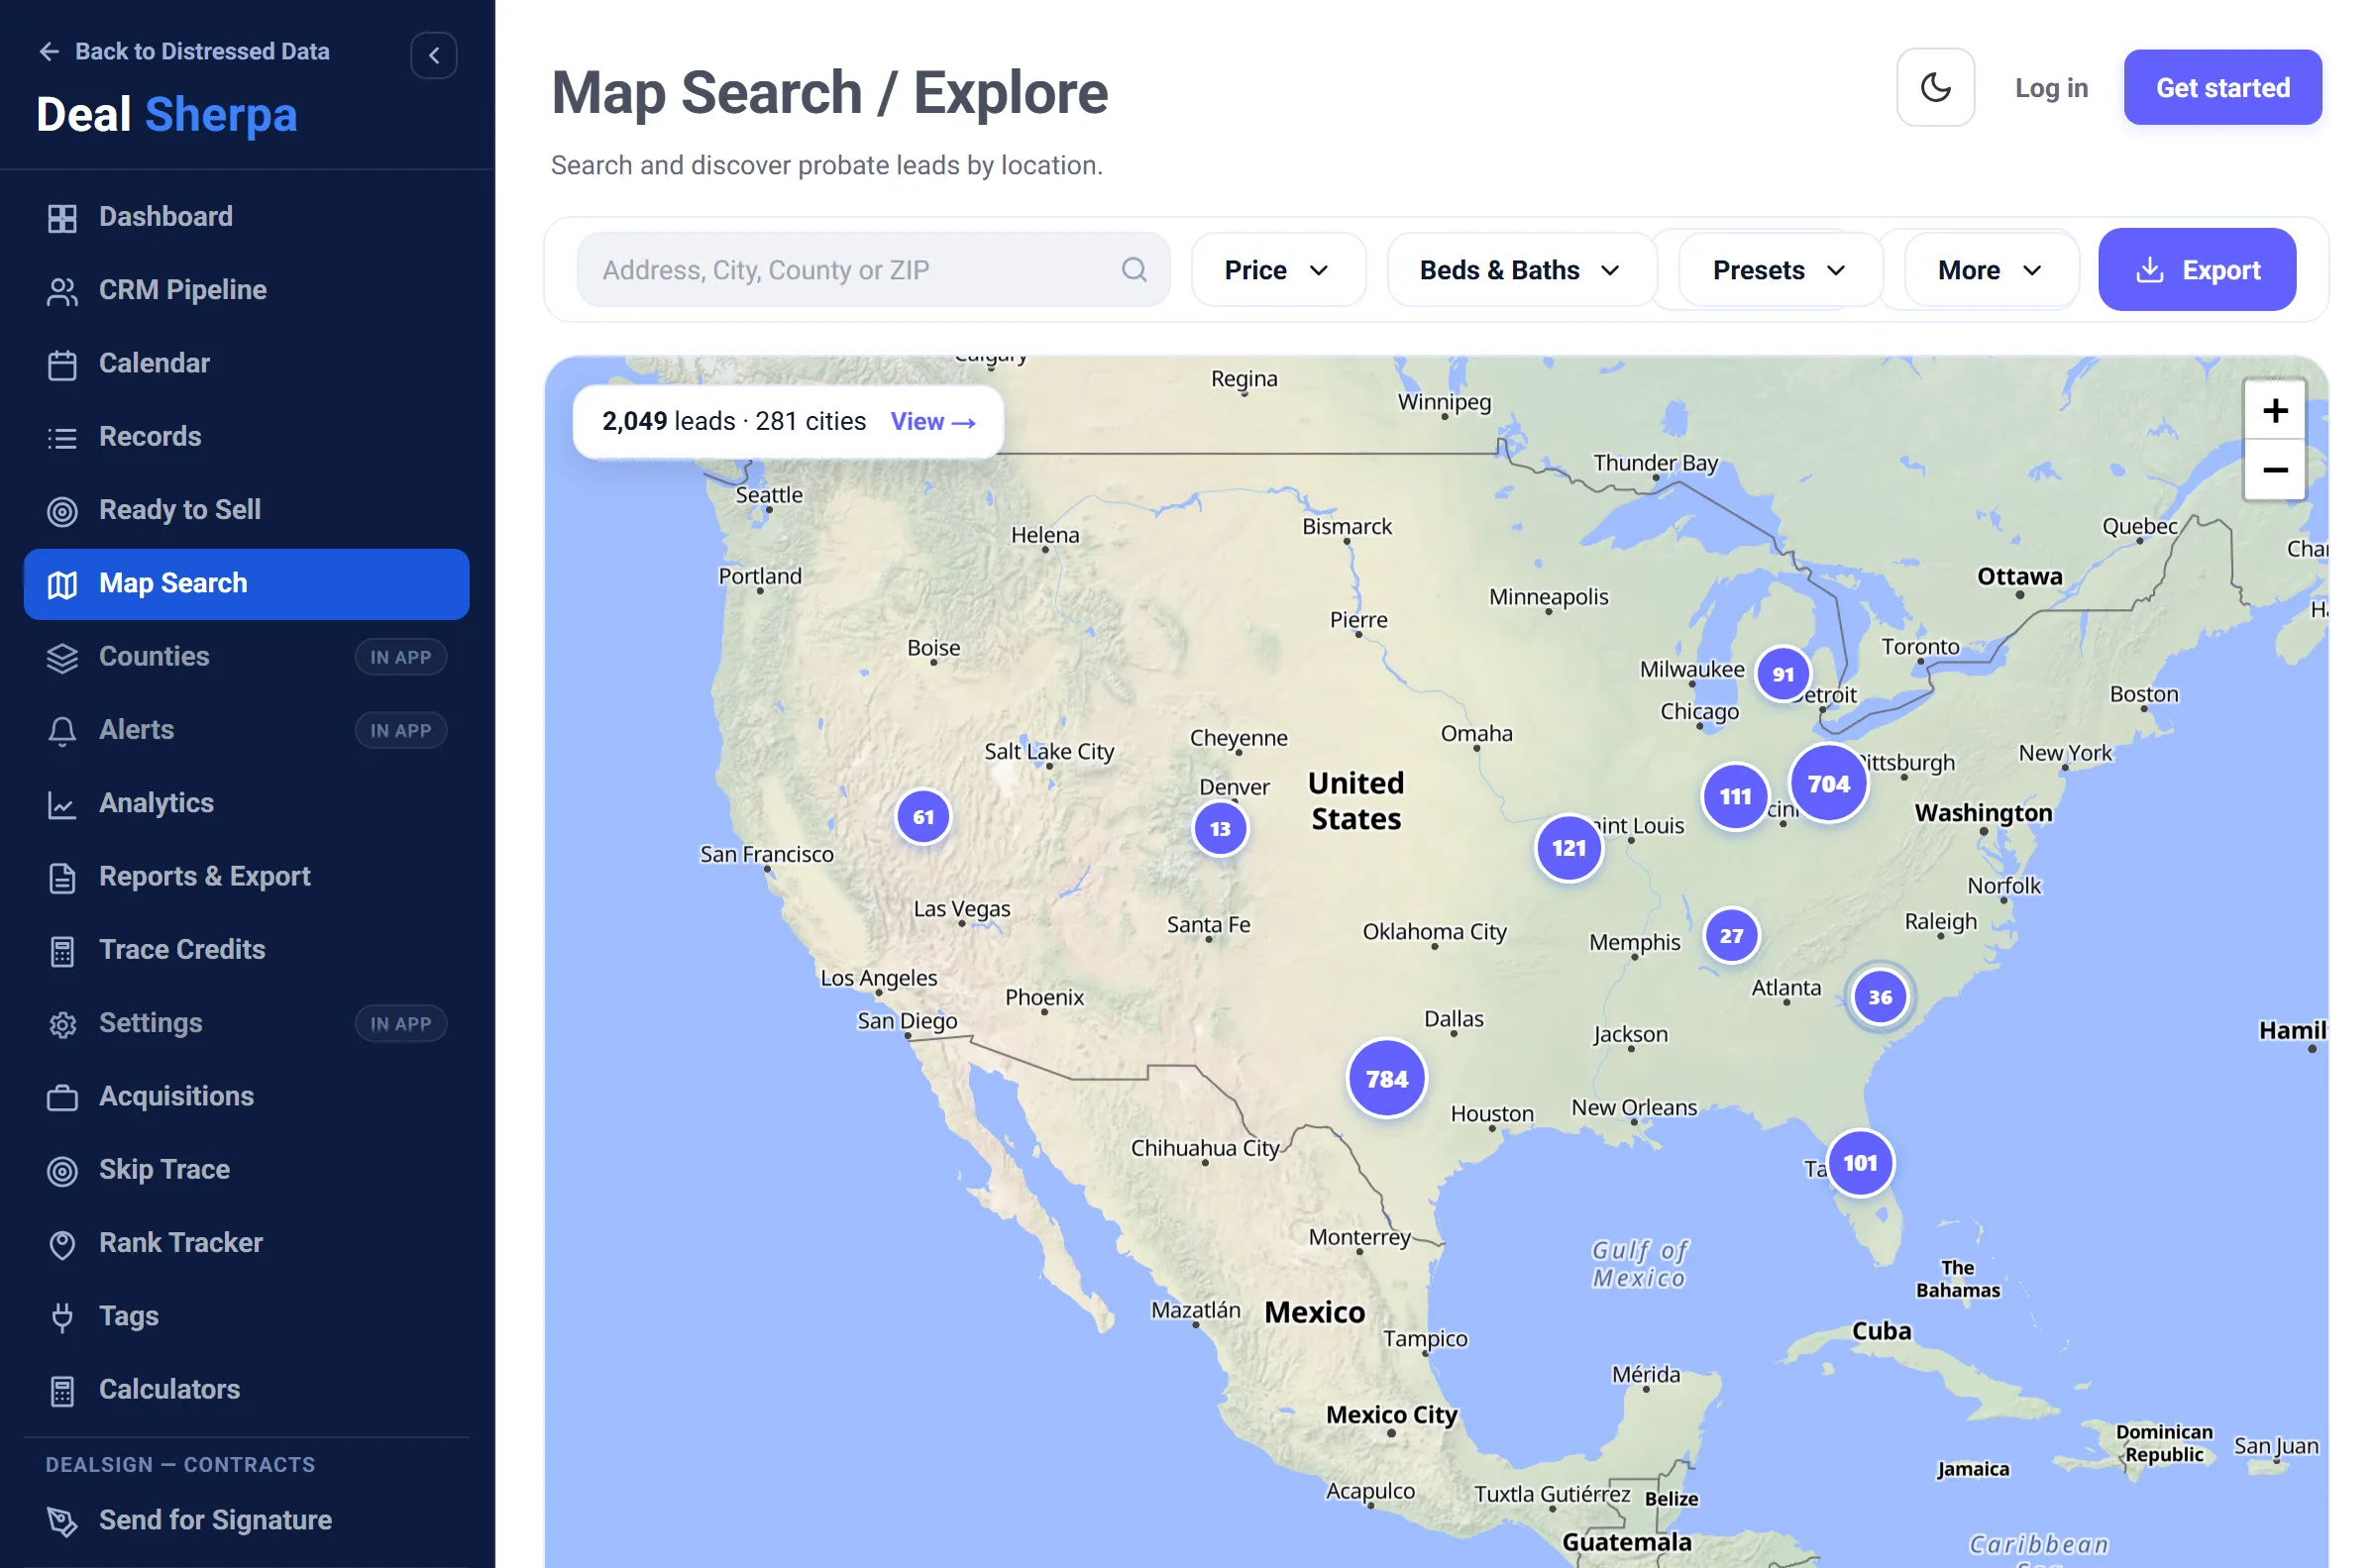Click the search magnifier icon
The height and width of the screenshot is (1568, 2378).
(1133, 269)
